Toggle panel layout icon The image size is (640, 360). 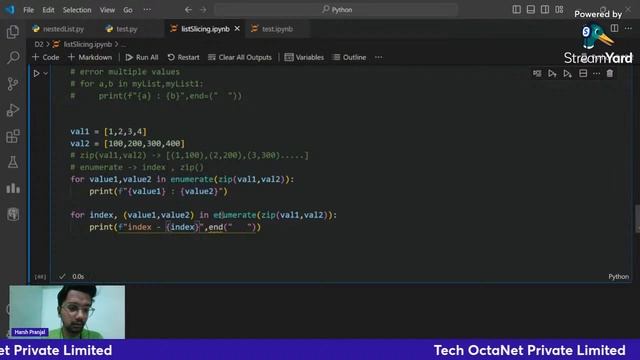click(531, 9)
